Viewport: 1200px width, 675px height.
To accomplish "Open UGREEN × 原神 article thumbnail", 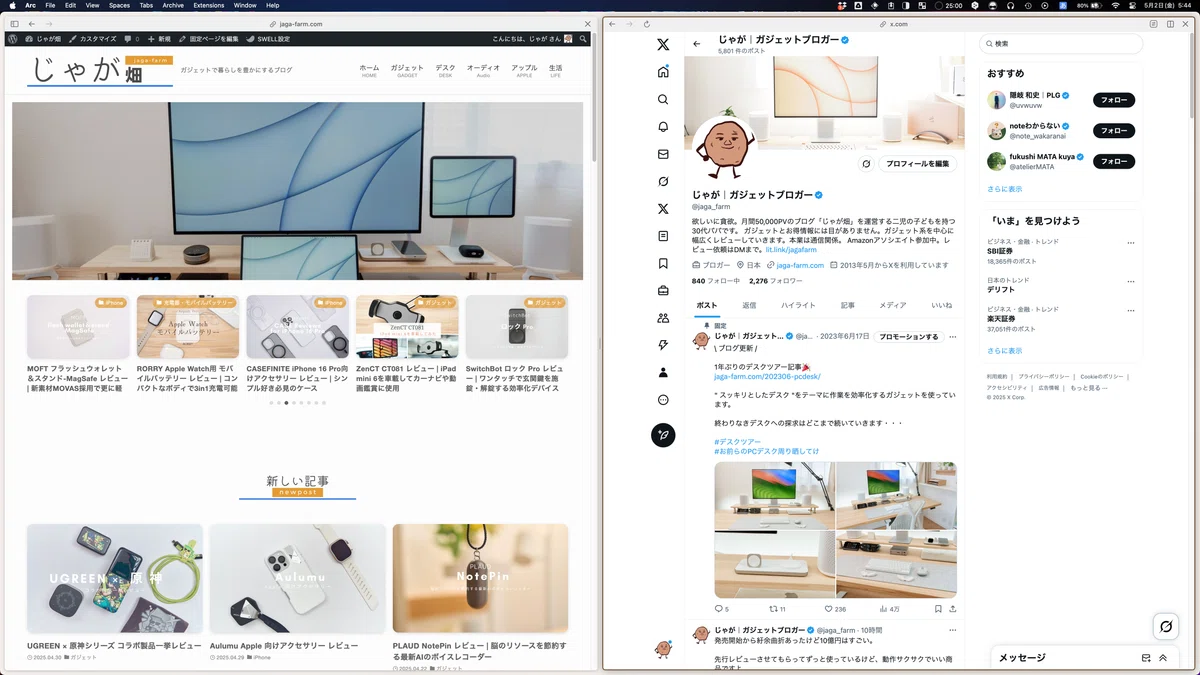I will point(115,579).
